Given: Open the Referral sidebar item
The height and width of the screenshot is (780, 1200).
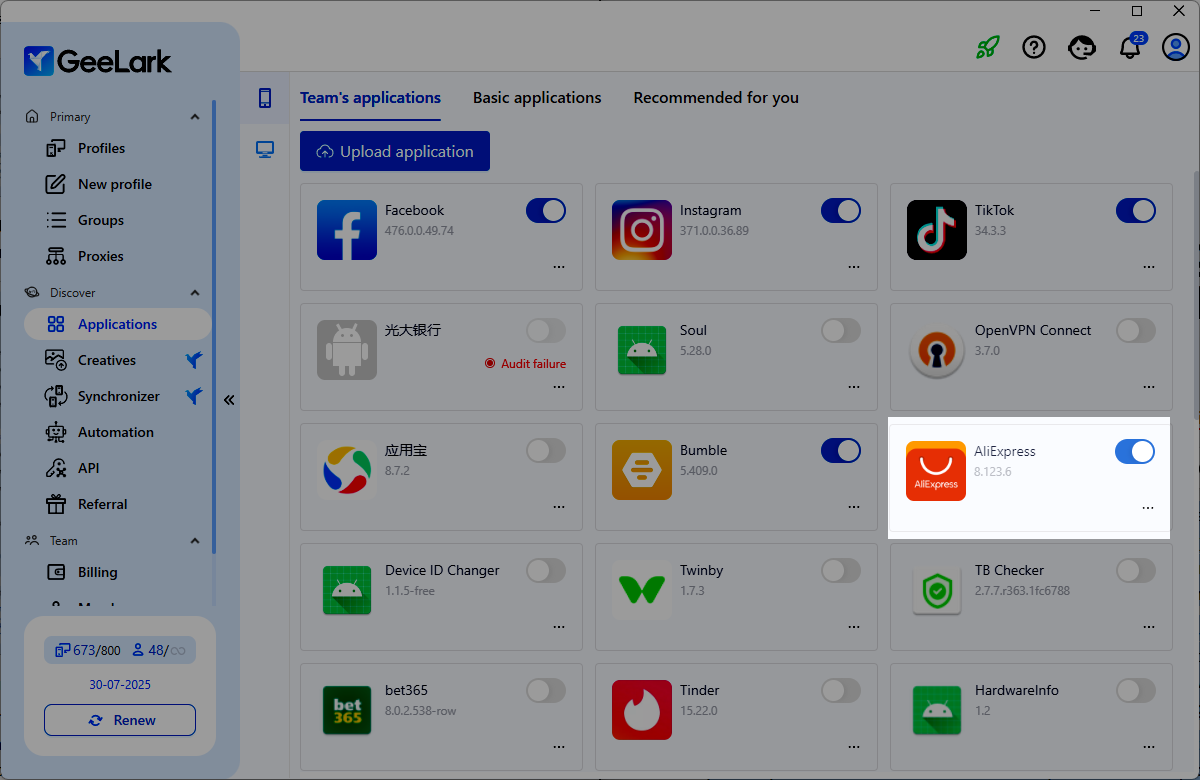Looking at the screenshot, I should click(118, 504).
